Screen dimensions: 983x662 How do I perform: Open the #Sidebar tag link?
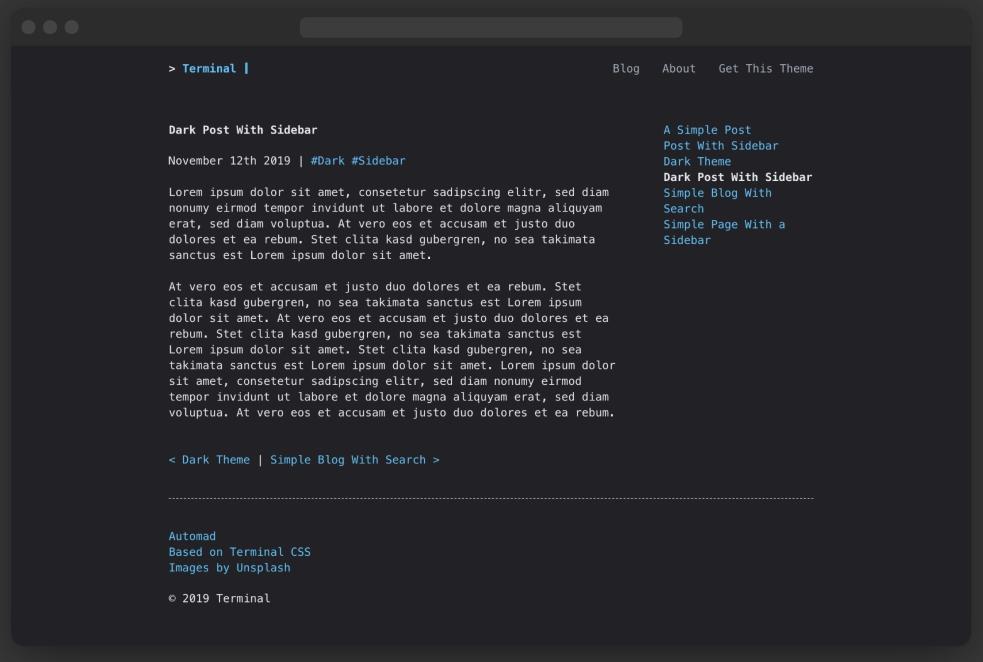click(x=377, y=160)
